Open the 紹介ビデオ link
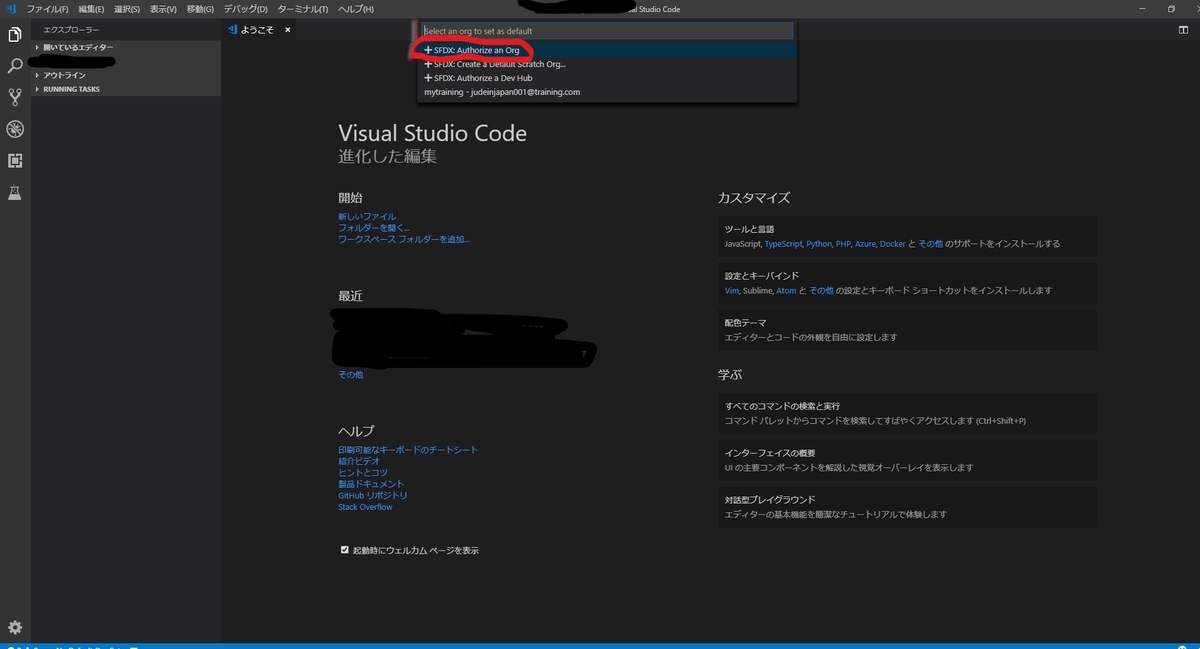This screenshot has width=1200, height=649. 360,461
